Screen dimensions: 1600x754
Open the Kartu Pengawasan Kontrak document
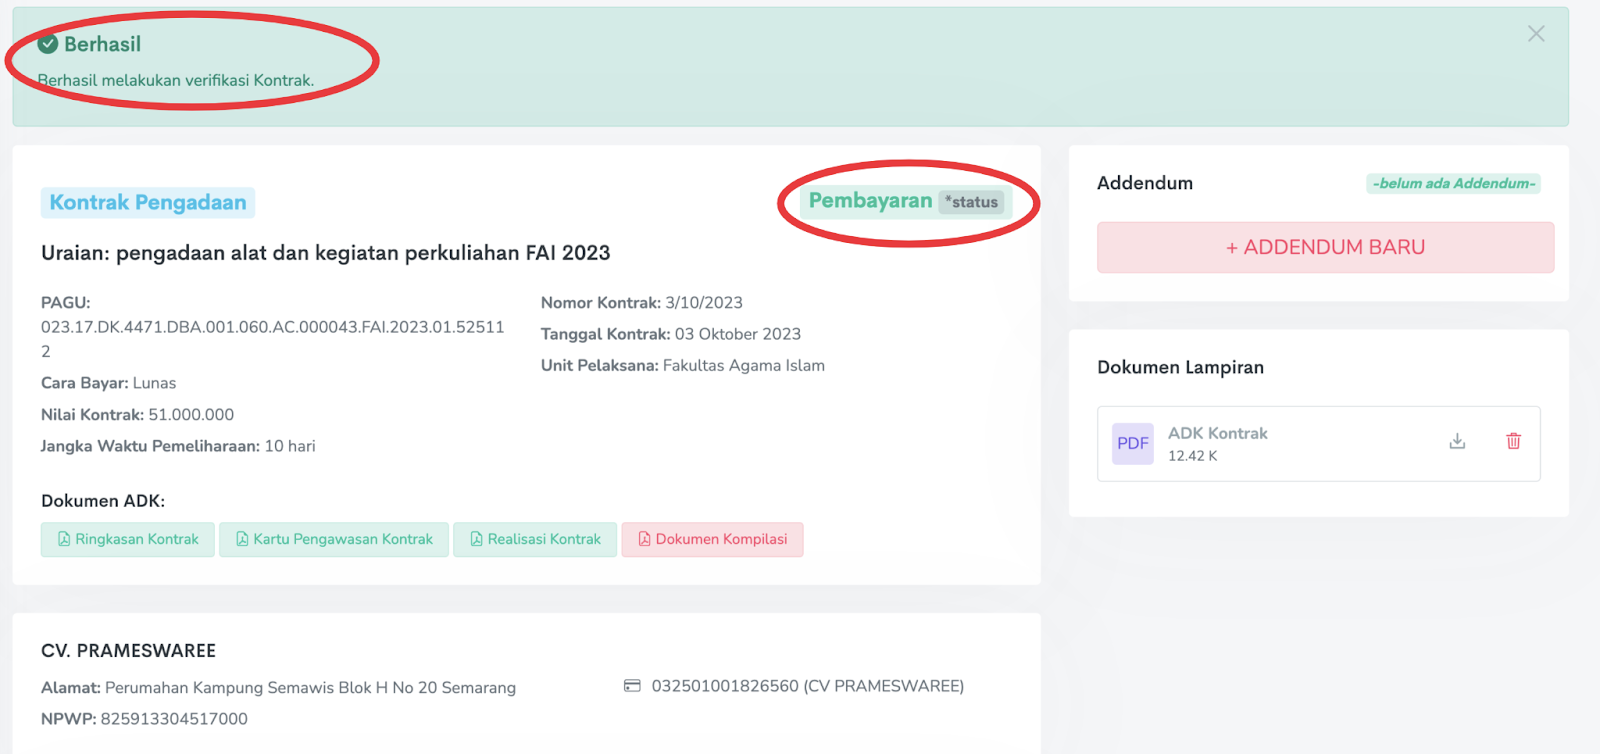(x=334, y=539)
